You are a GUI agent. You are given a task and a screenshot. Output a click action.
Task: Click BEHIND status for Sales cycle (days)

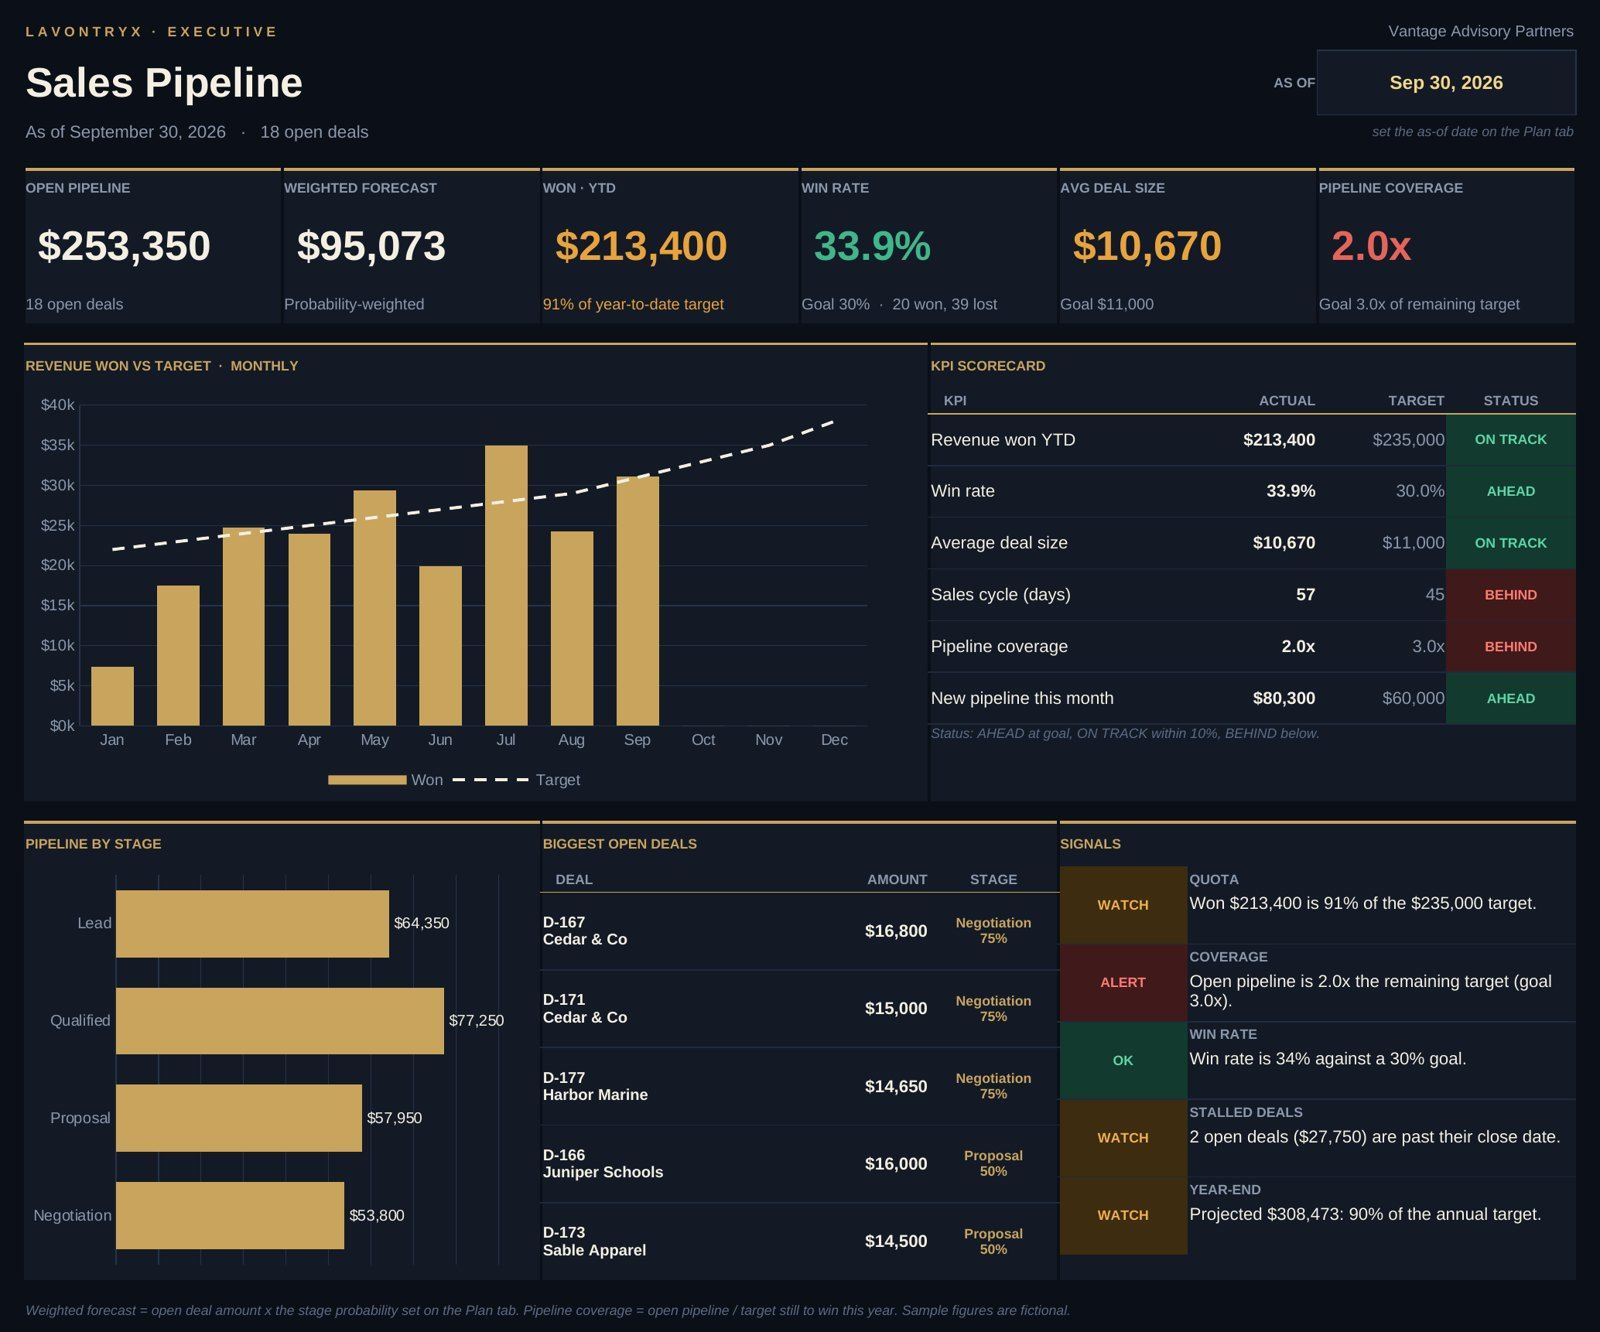pos(1510,595)
